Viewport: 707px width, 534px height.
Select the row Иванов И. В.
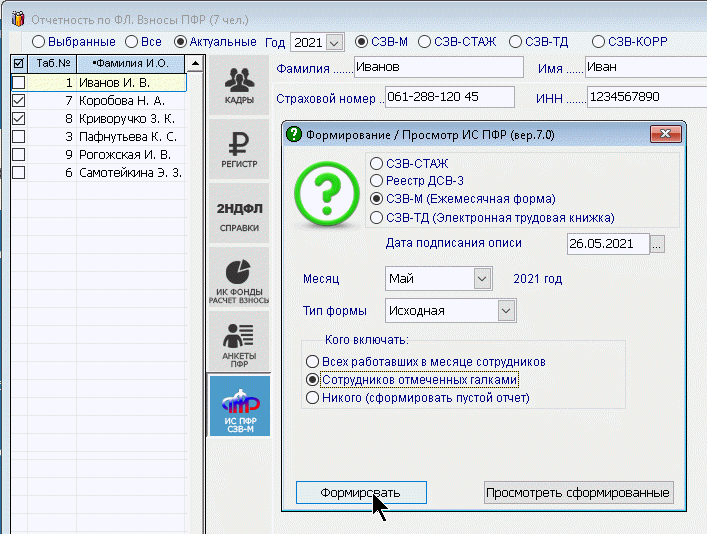tap(98, 83)
